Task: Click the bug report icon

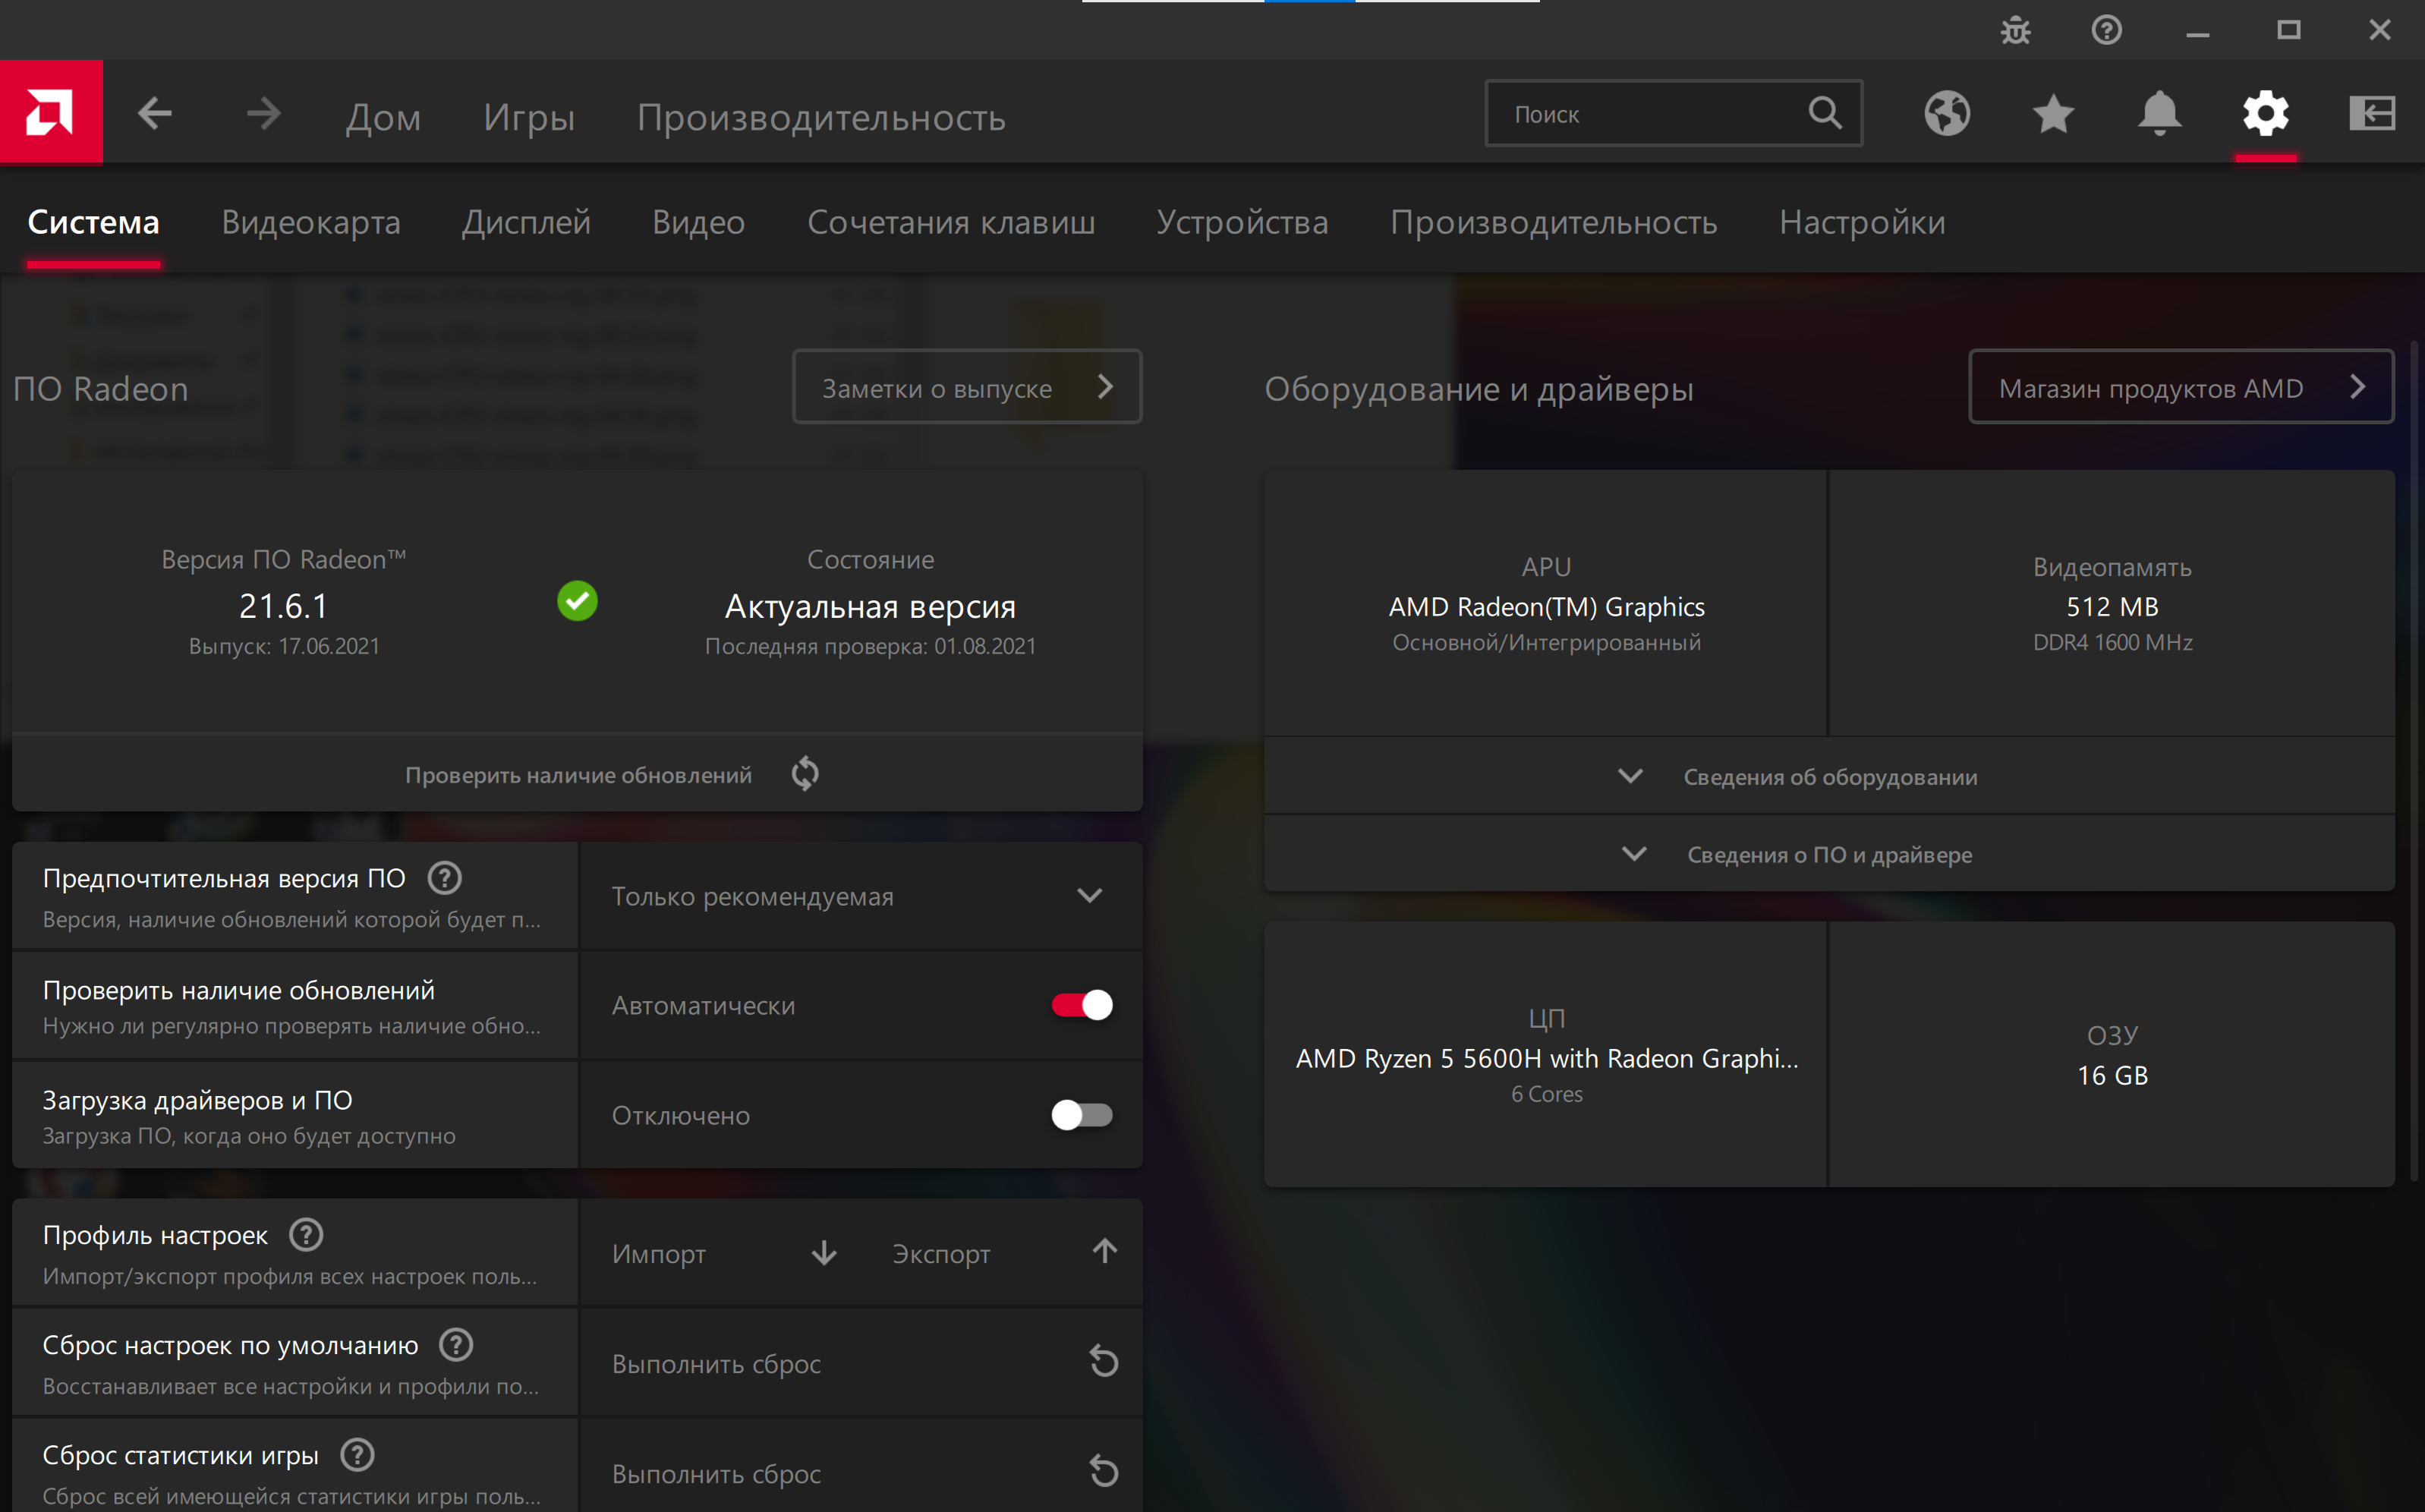Action: [2015, 31]
